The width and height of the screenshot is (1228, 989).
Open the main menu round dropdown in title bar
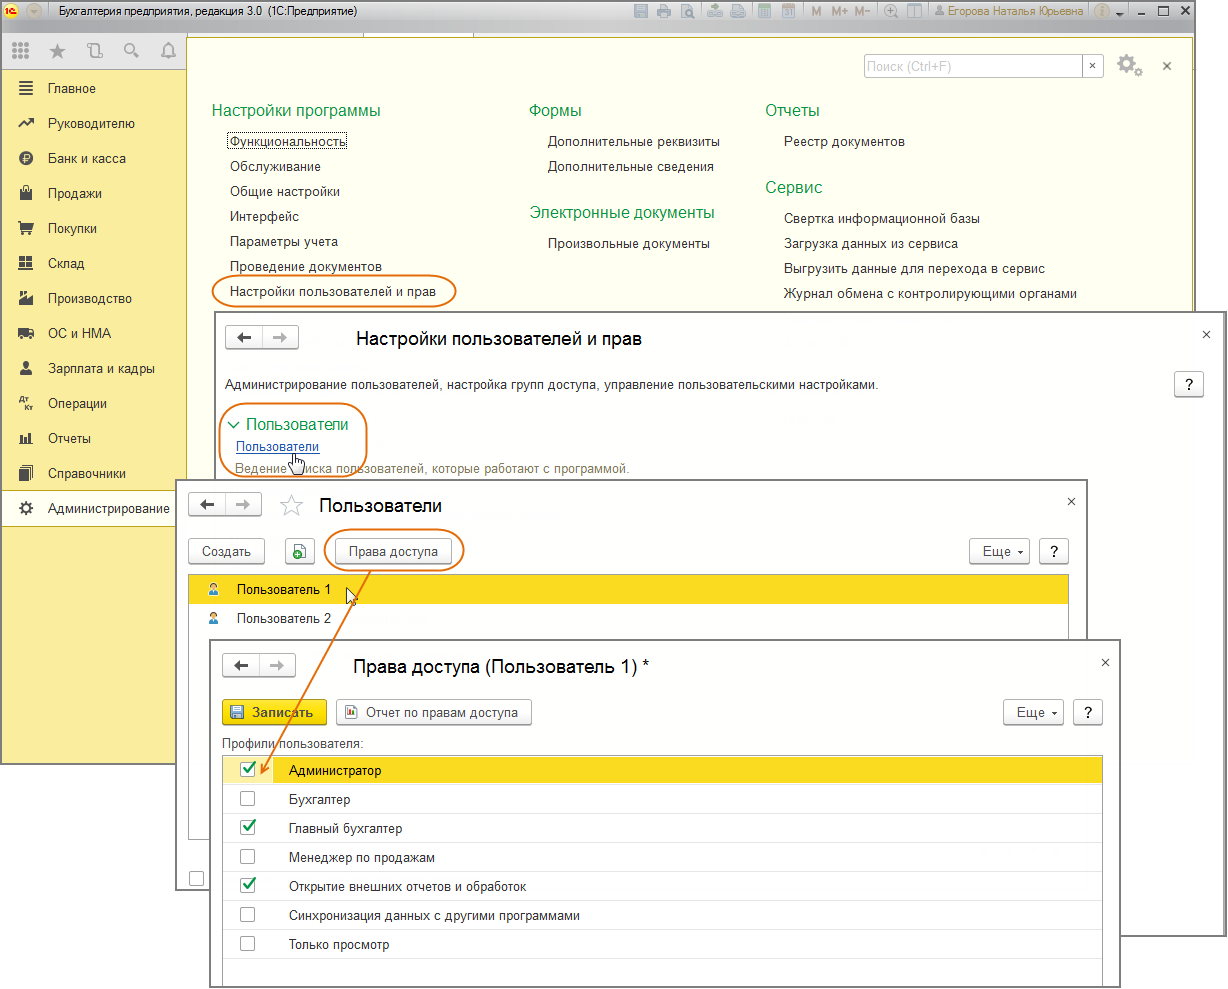(35, 11)
